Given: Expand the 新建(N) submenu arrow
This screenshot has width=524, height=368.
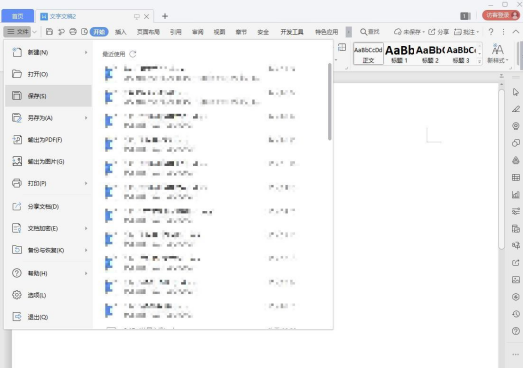Looking at the screenshot, I should tap(86, 52).
